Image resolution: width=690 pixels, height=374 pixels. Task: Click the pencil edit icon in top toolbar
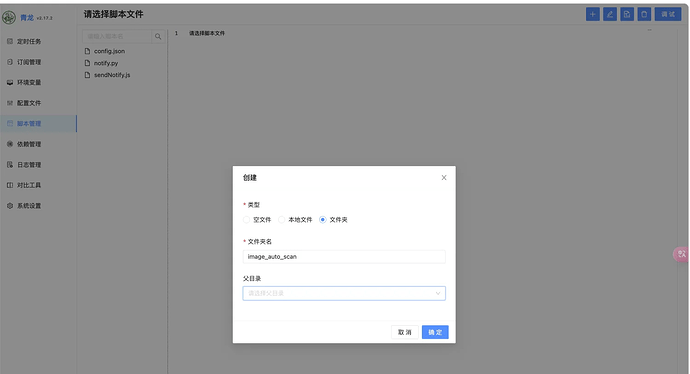pos(609,15)
